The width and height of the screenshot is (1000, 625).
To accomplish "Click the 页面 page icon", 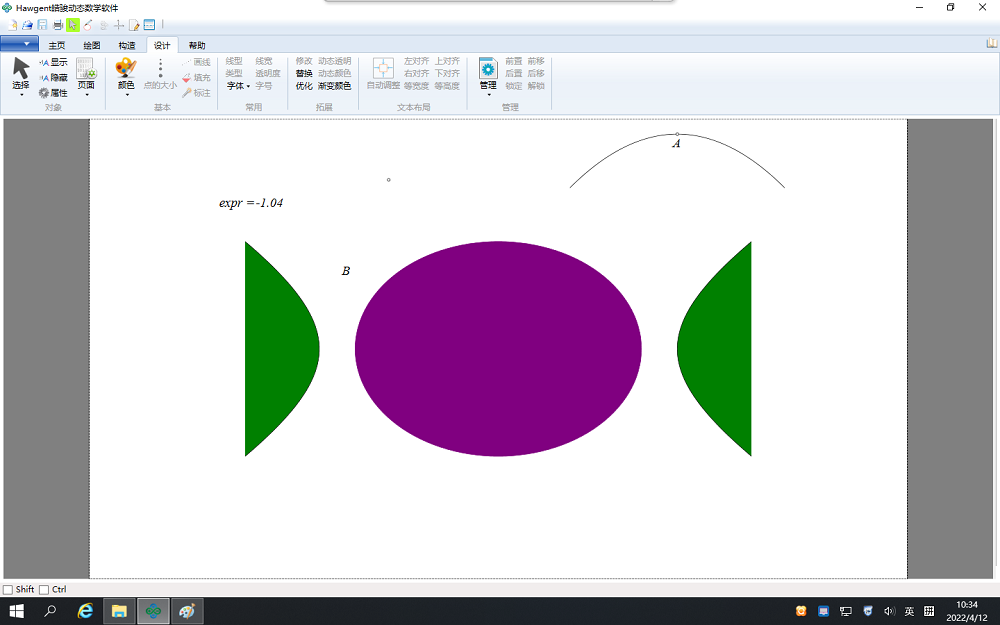I will click(x=86, y=69).
